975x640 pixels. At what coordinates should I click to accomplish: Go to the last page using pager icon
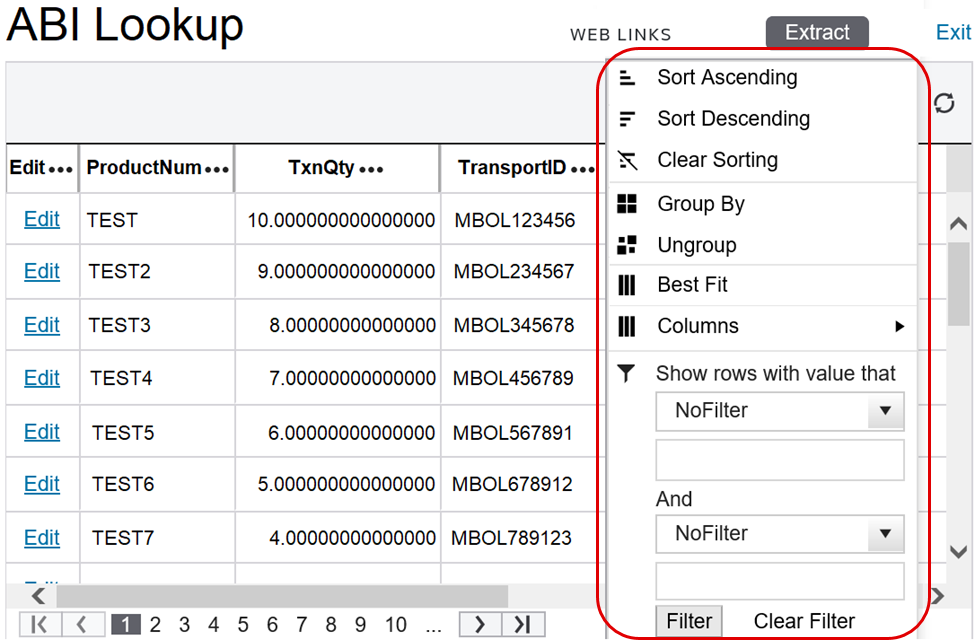[x=522, y=625]
